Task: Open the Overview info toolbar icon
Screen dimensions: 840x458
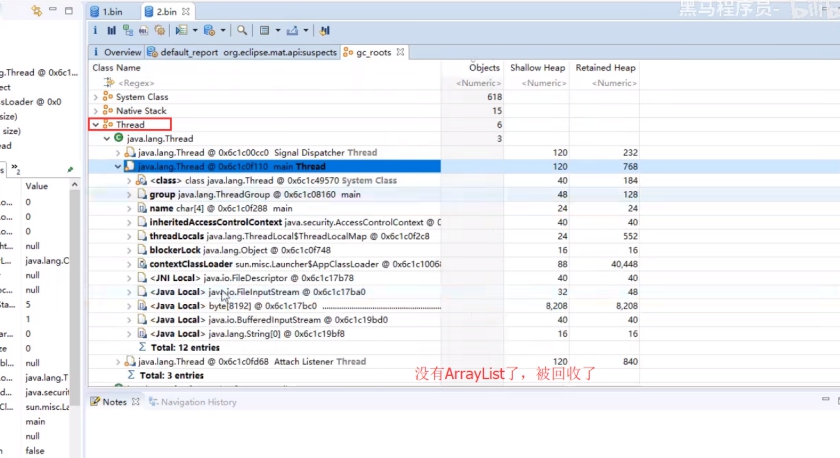Action: [95, 31]
